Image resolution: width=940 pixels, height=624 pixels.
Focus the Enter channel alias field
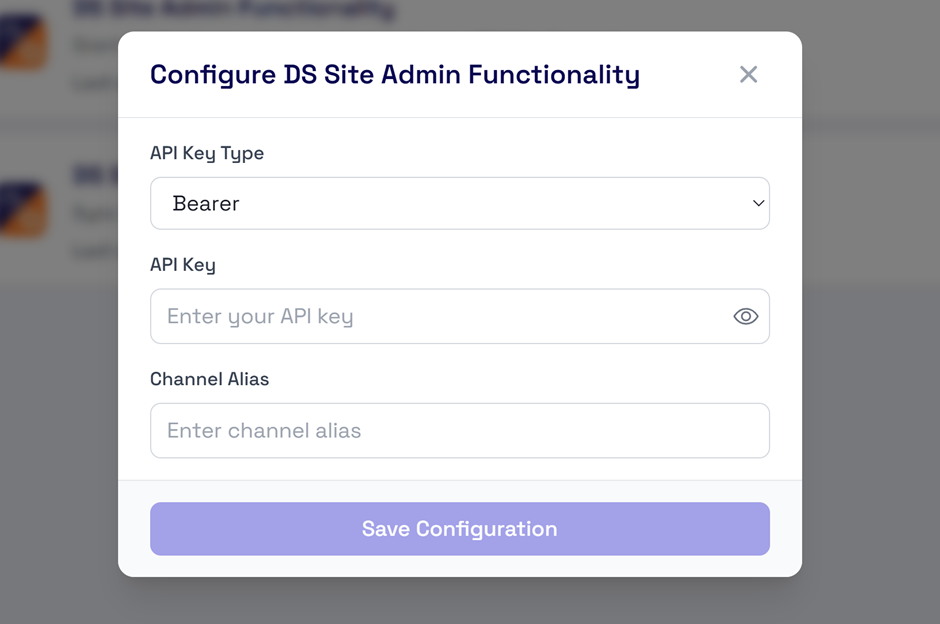(x=460, y=430)
